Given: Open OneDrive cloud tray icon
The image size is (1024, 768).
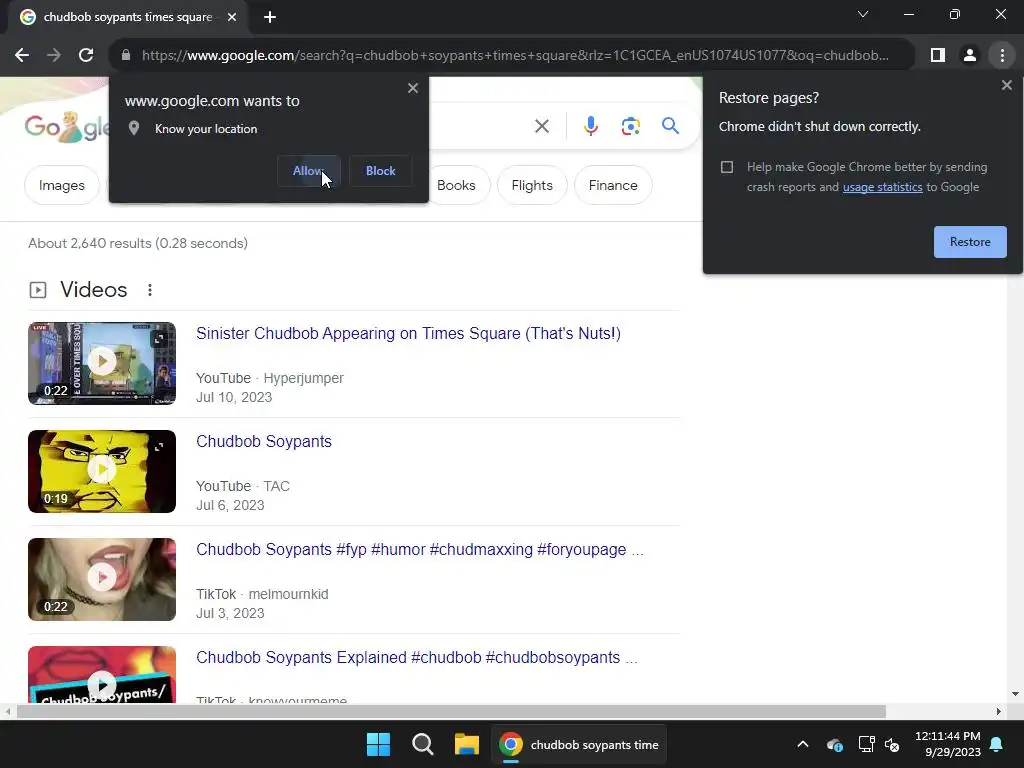Looking at the screenshot, I should [x=835, y=744].
